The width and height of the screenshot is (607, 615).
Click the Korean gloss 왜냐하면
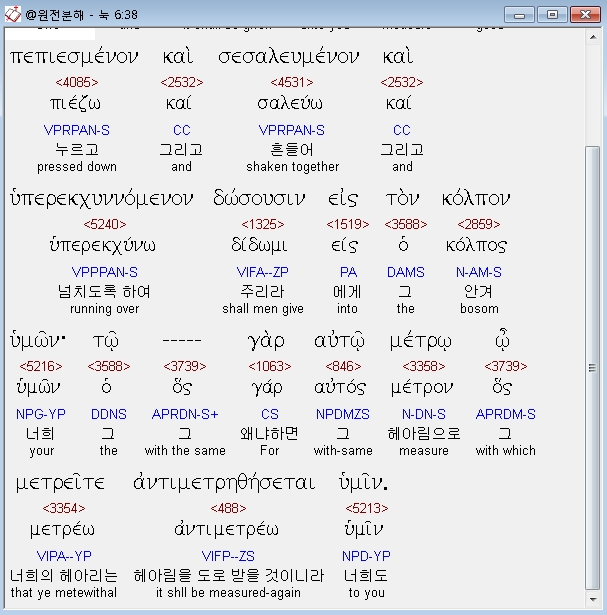(269, 433)
